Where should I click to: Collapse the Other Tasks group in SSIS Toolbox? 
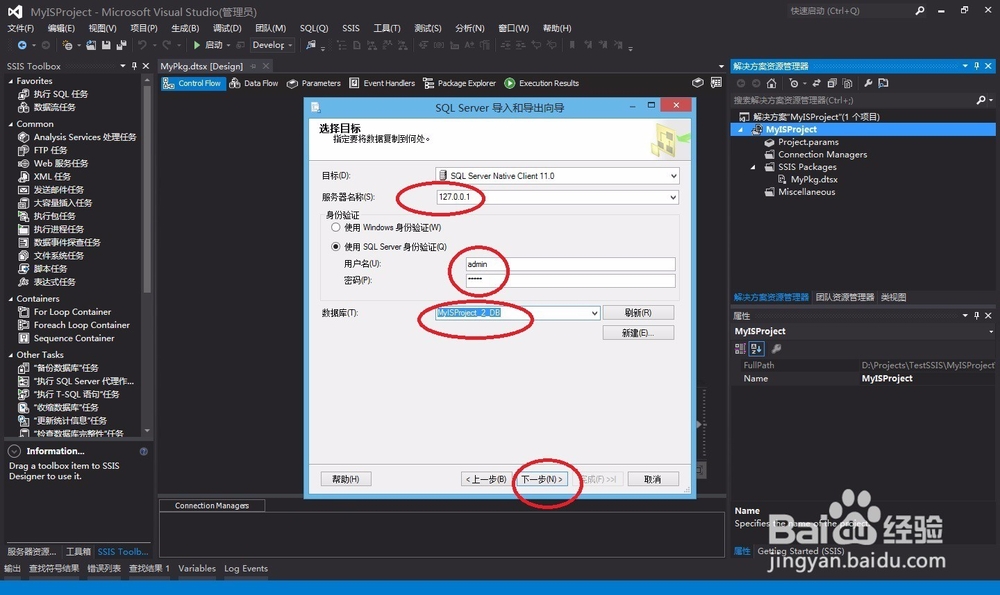pos(11,355)
